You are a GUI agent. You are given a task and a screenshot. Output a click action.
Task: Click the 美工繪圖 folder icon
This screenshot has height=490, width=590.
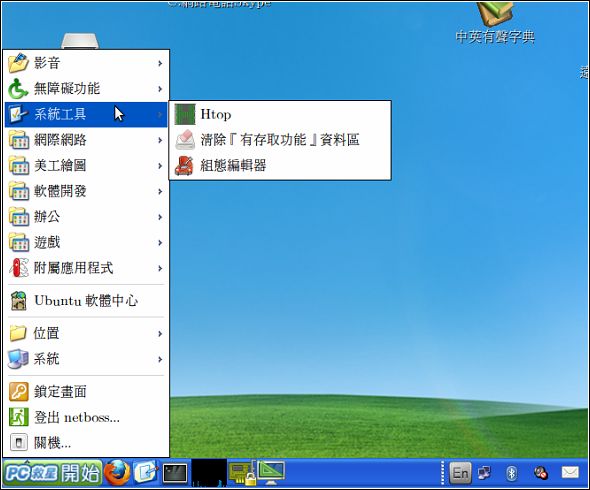click(18, 165)
